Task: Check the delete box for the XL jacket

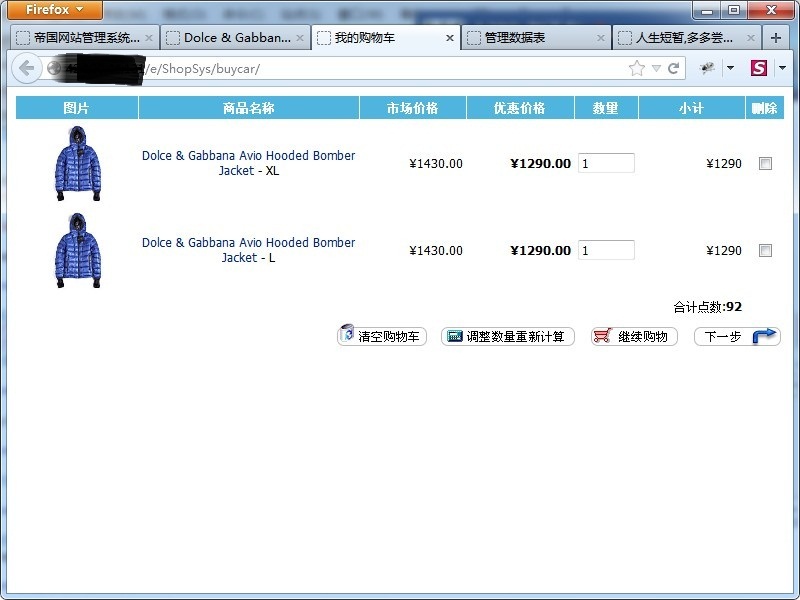Action: (x=765, y=163)
